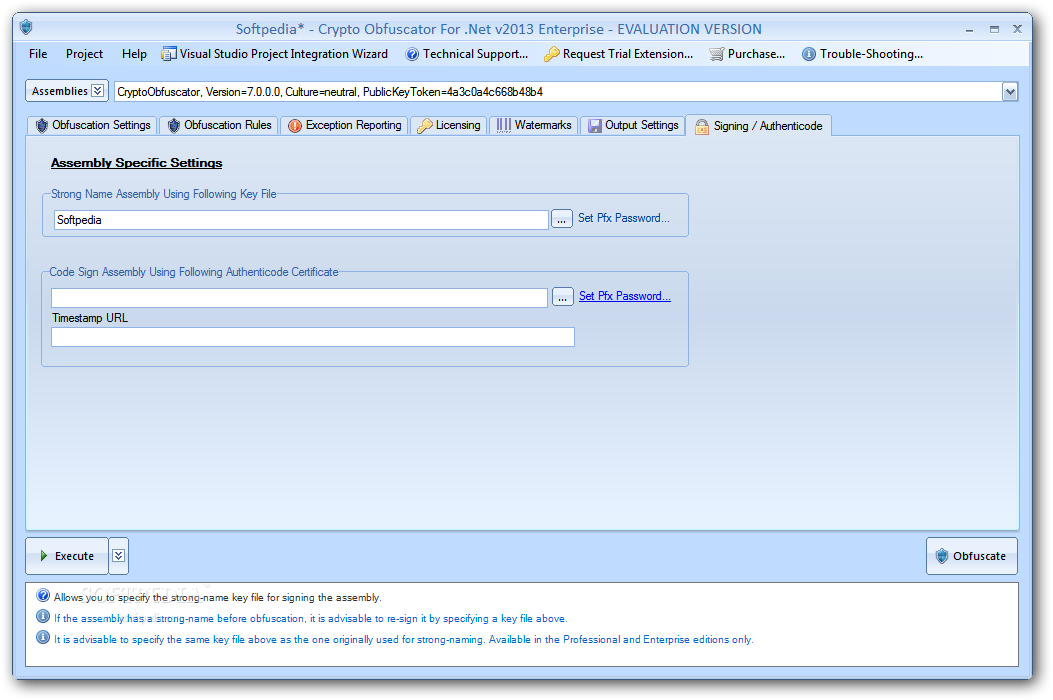This screenshot has height=700, width=1053.
Task: Select Signing / Authenticode tab
Action: point(758,126)
